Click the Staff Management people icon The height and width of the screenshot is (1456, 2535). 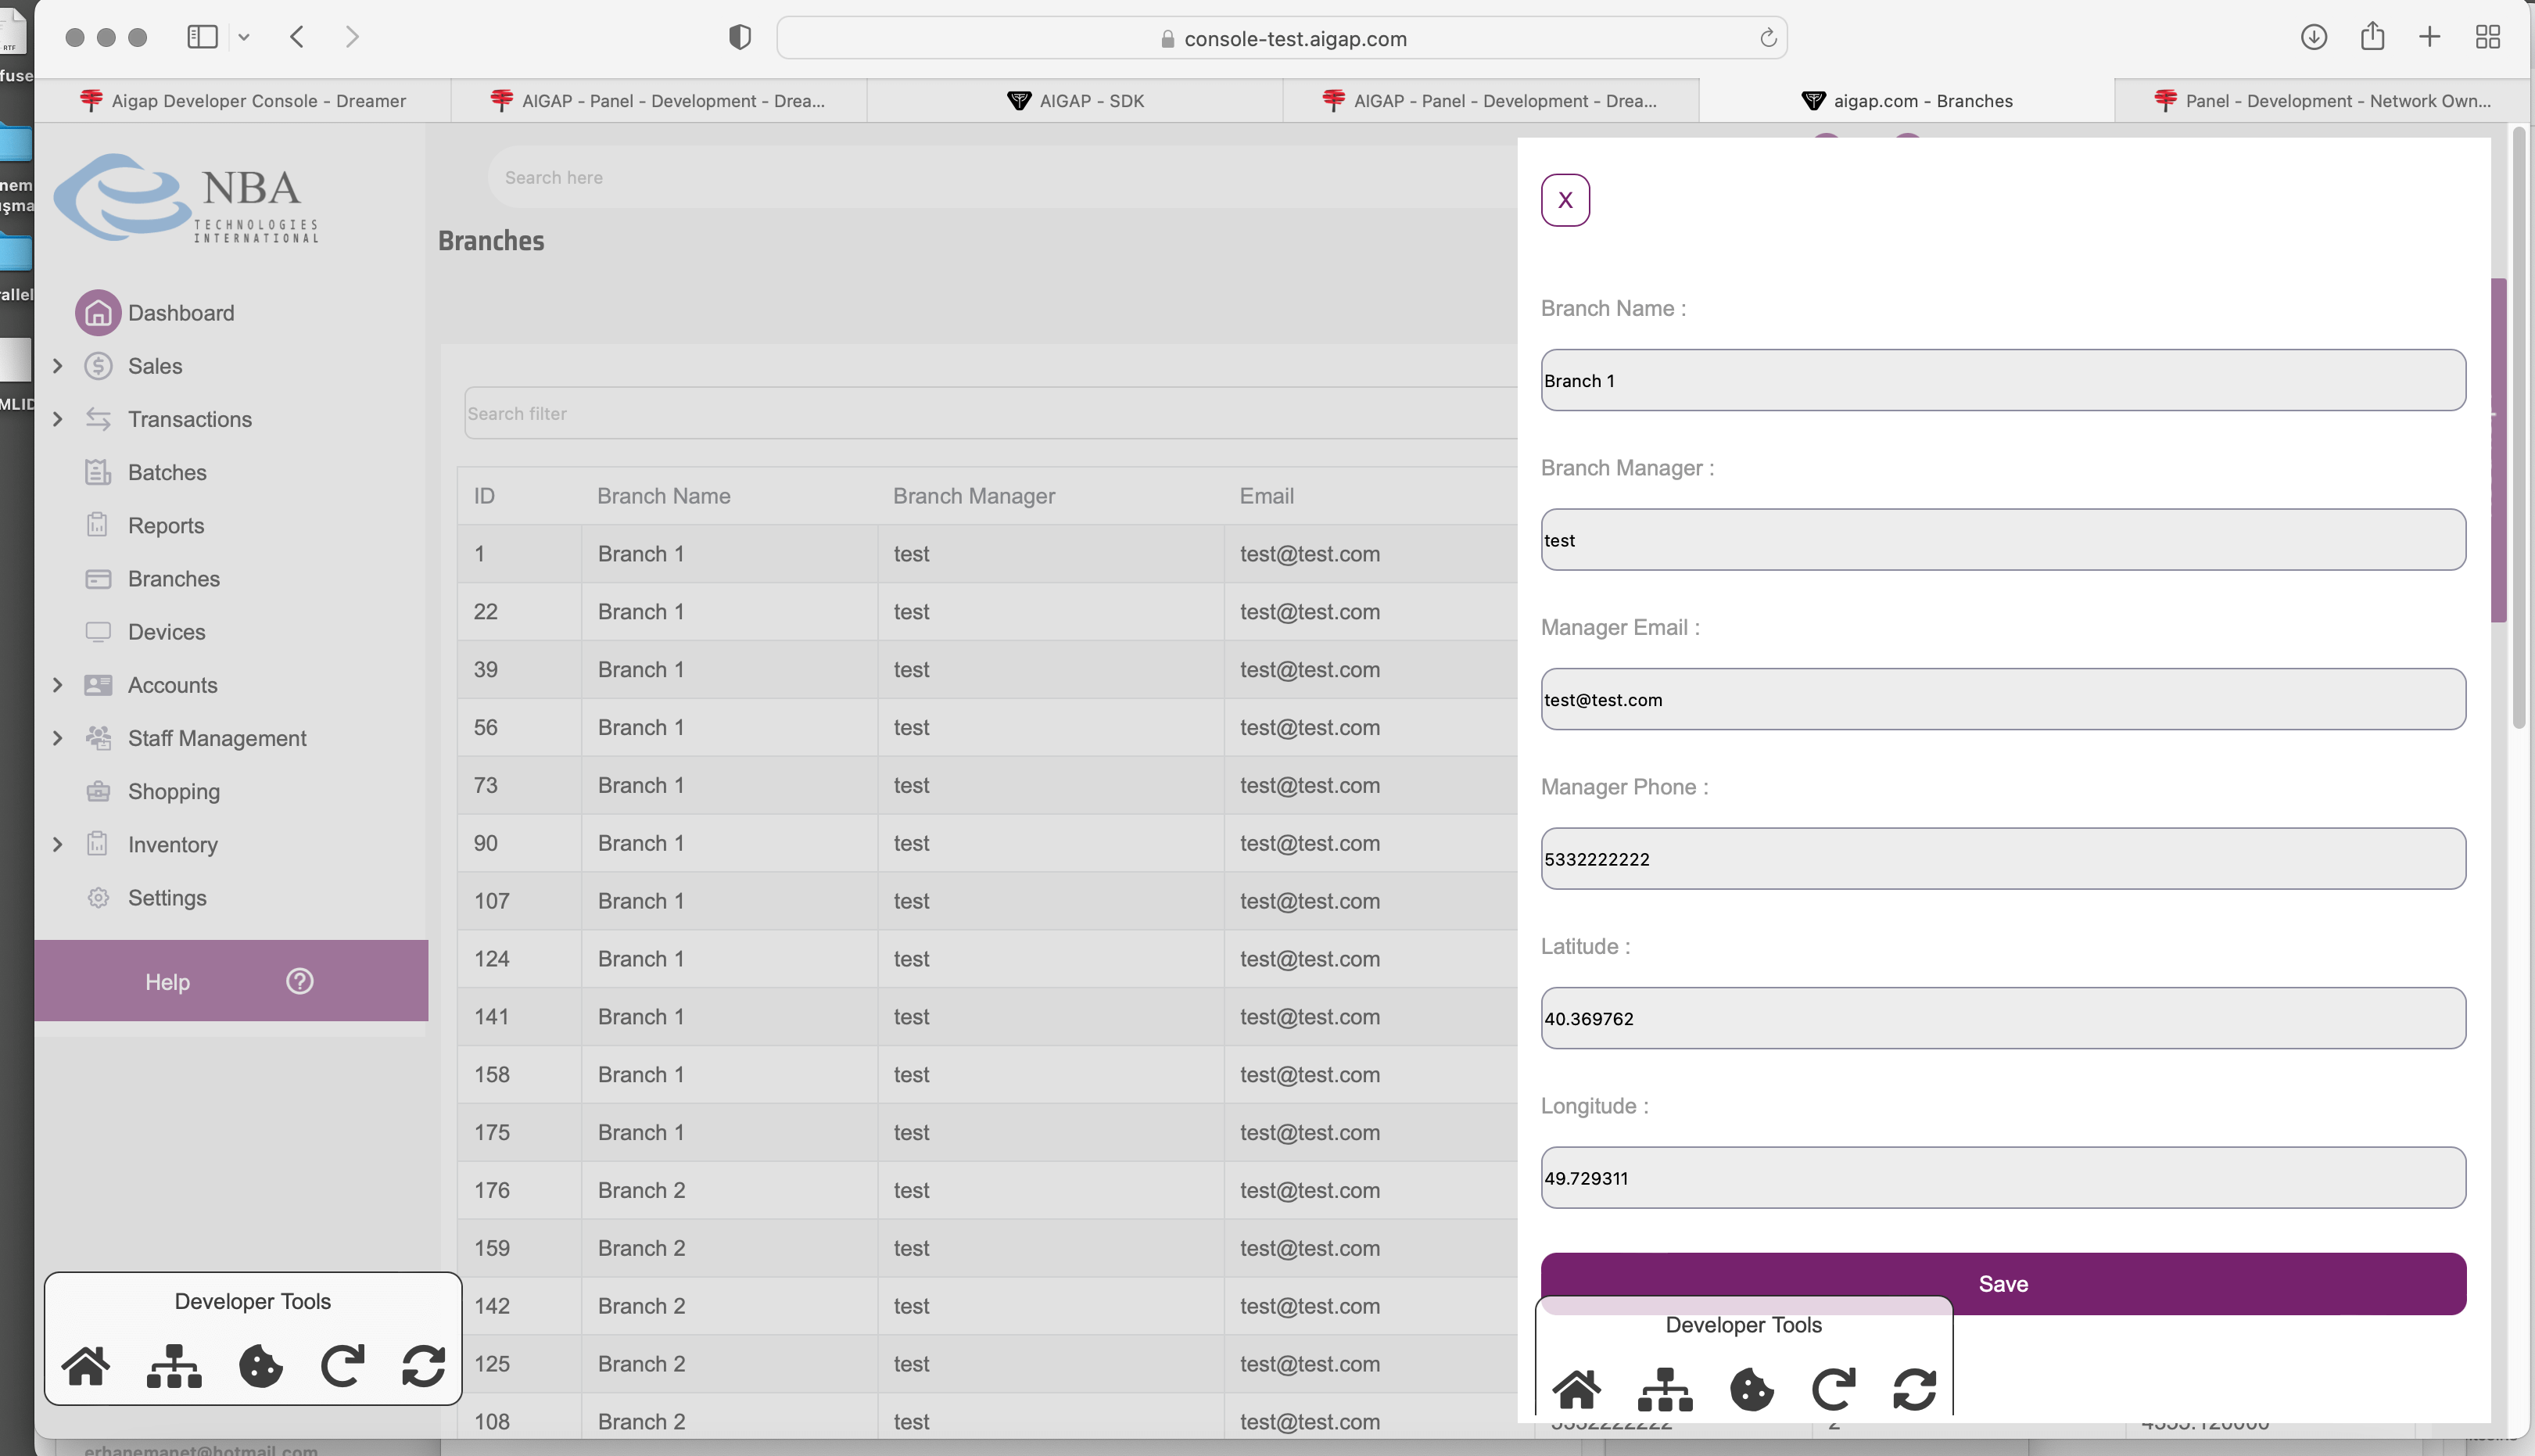[98, 738]
